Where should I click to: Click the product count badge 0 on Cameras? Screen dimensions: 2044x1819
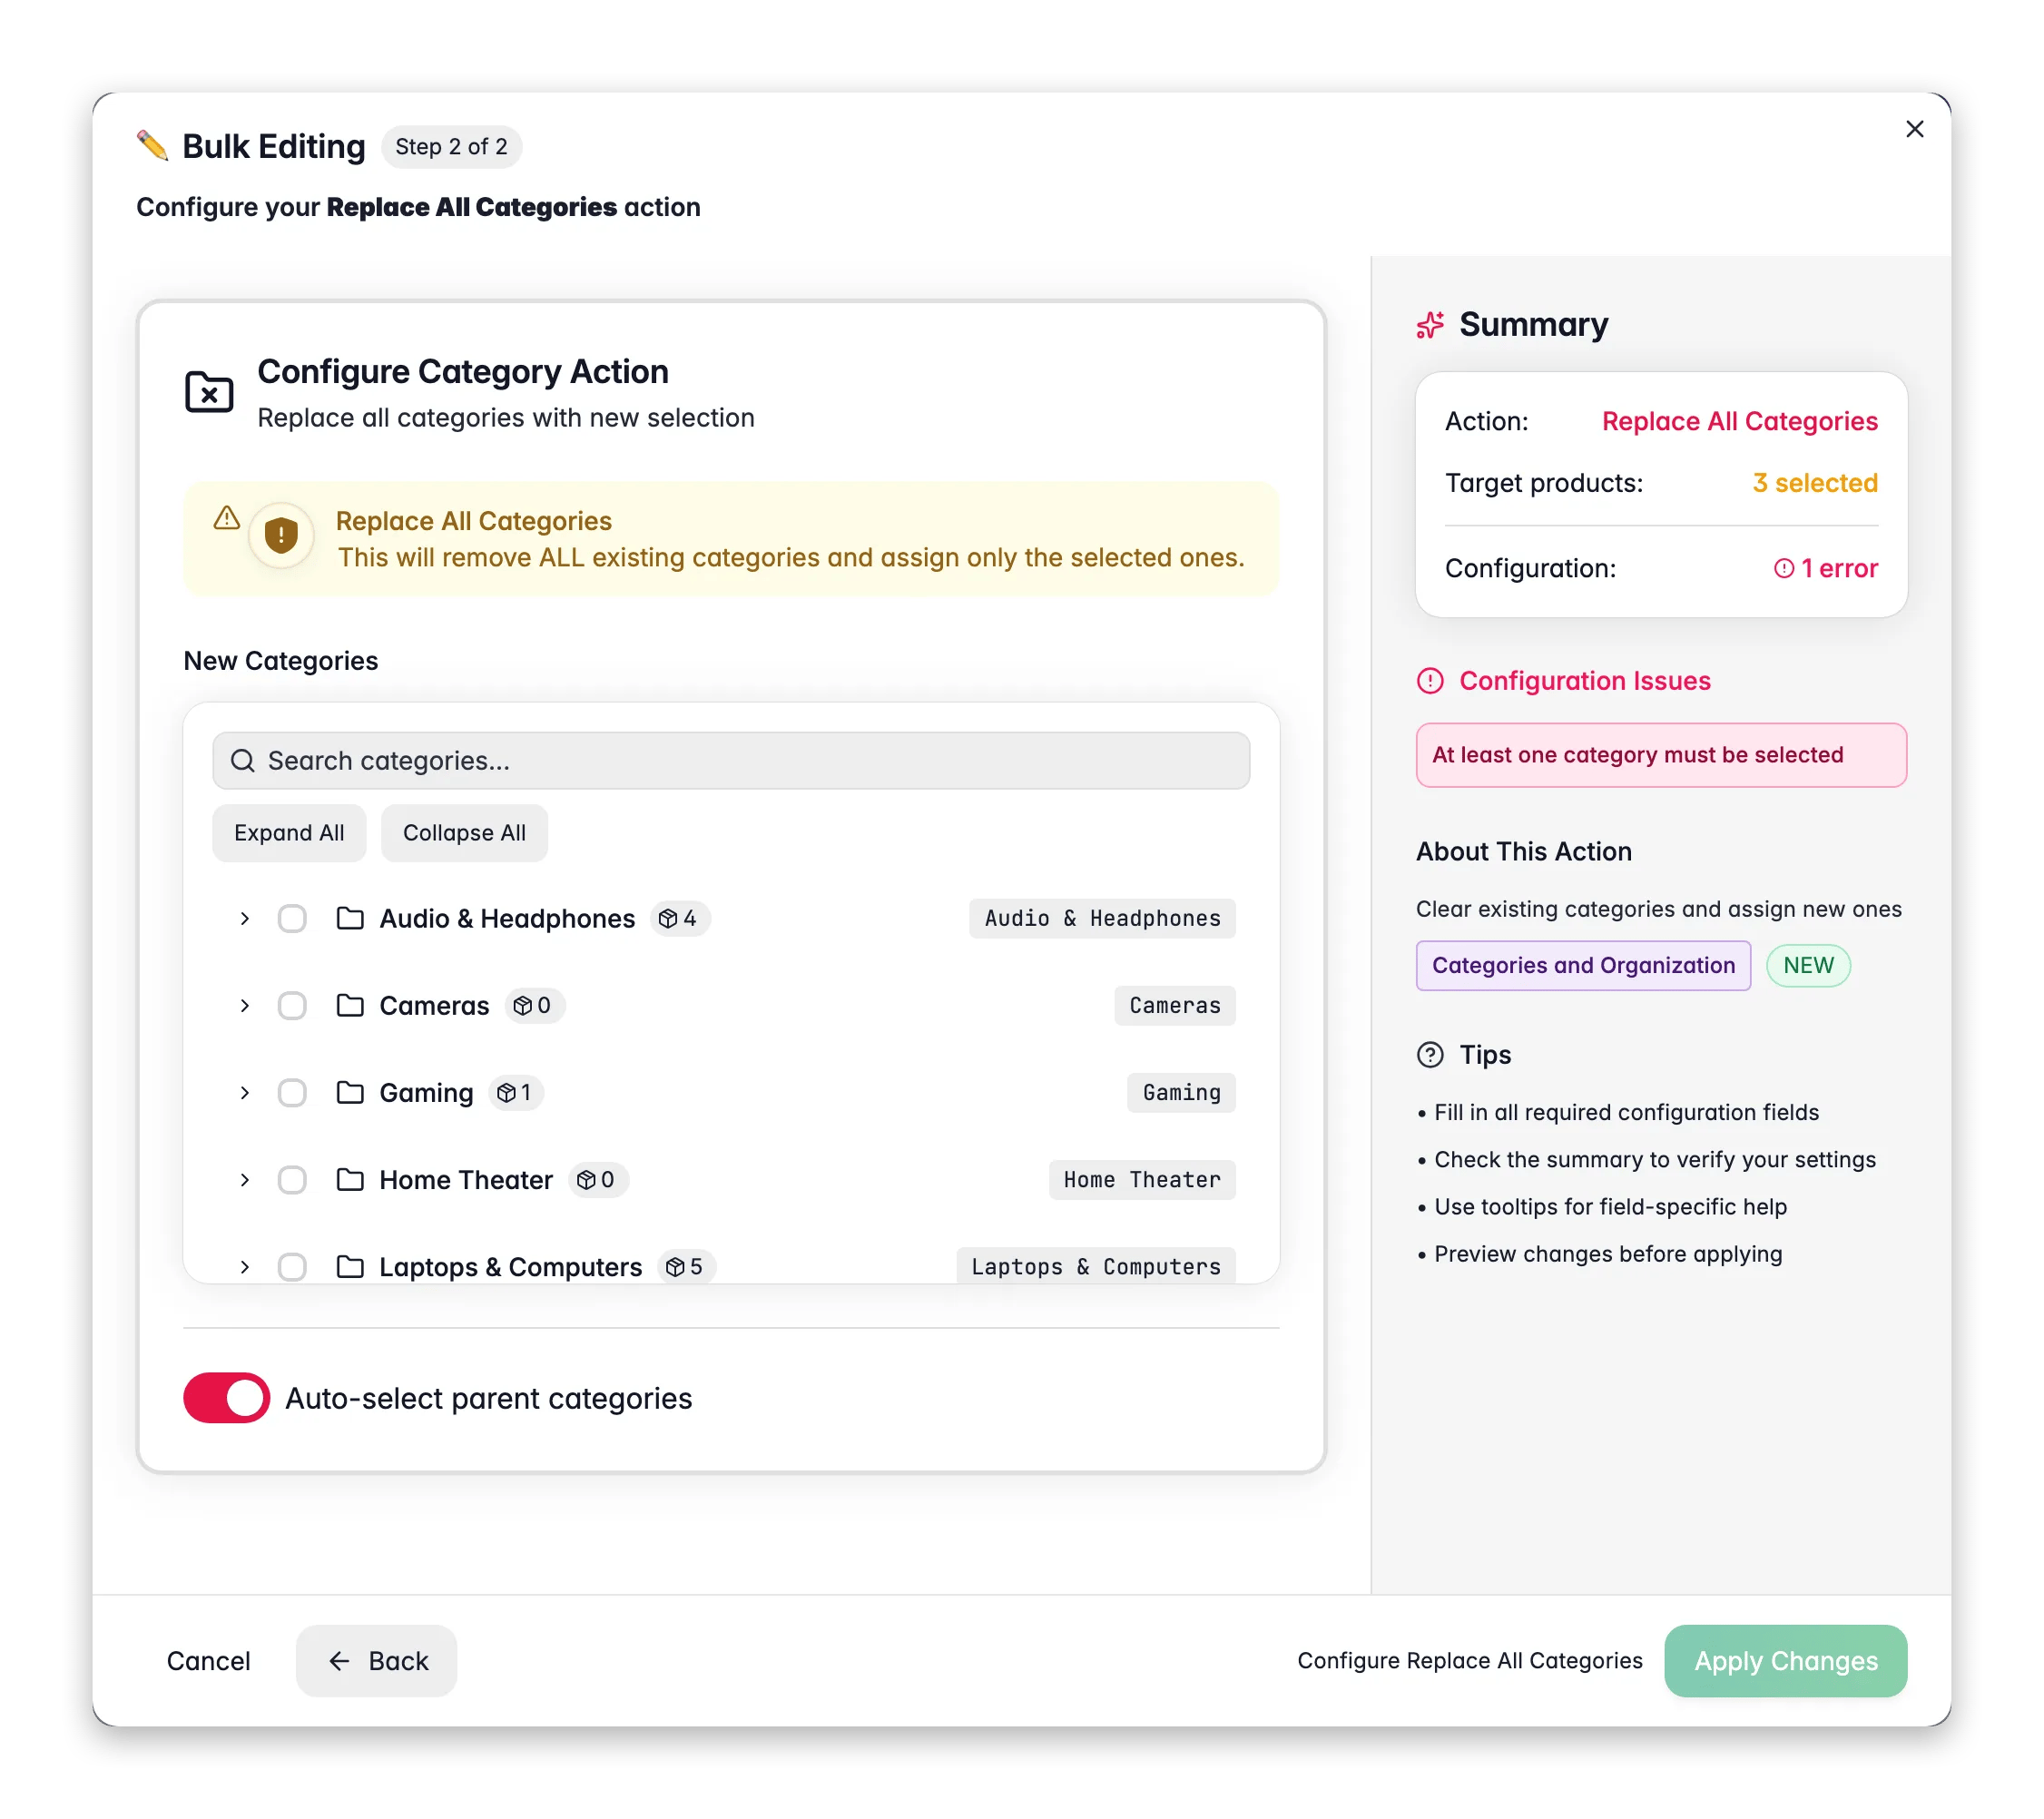pos(534,1005)
